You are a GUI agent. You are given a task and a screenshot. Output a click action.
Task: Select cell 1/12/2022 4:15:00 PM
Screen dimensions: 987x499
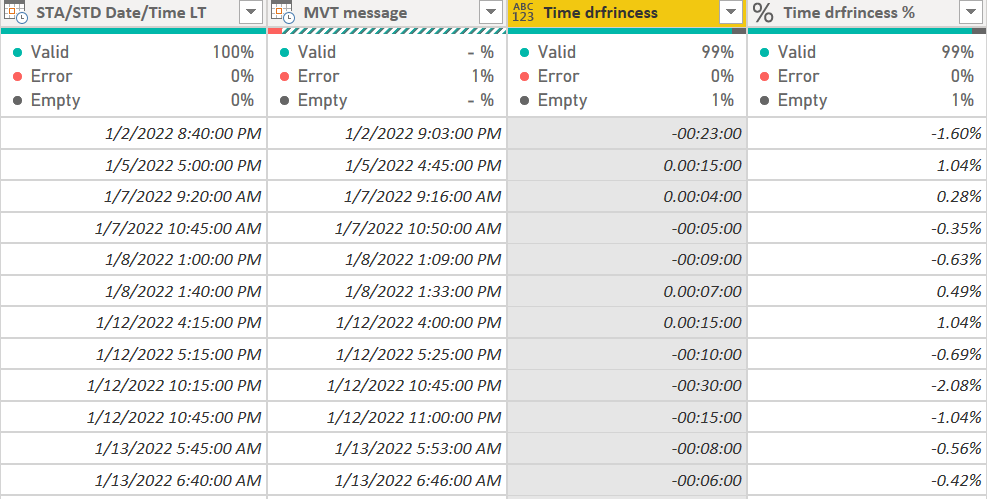coord(133,322)
